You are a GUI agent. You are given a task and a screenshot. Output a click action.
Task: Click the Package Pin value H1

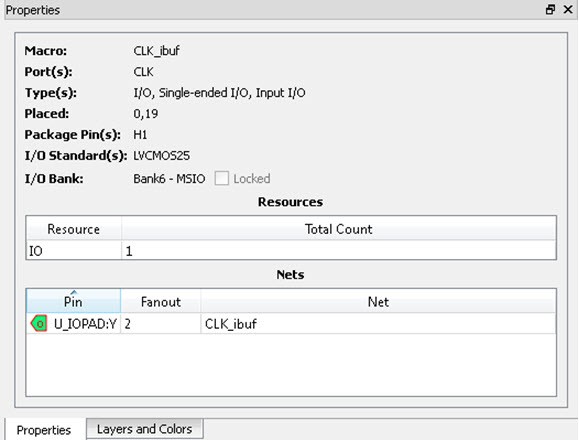tap(140, 134)
